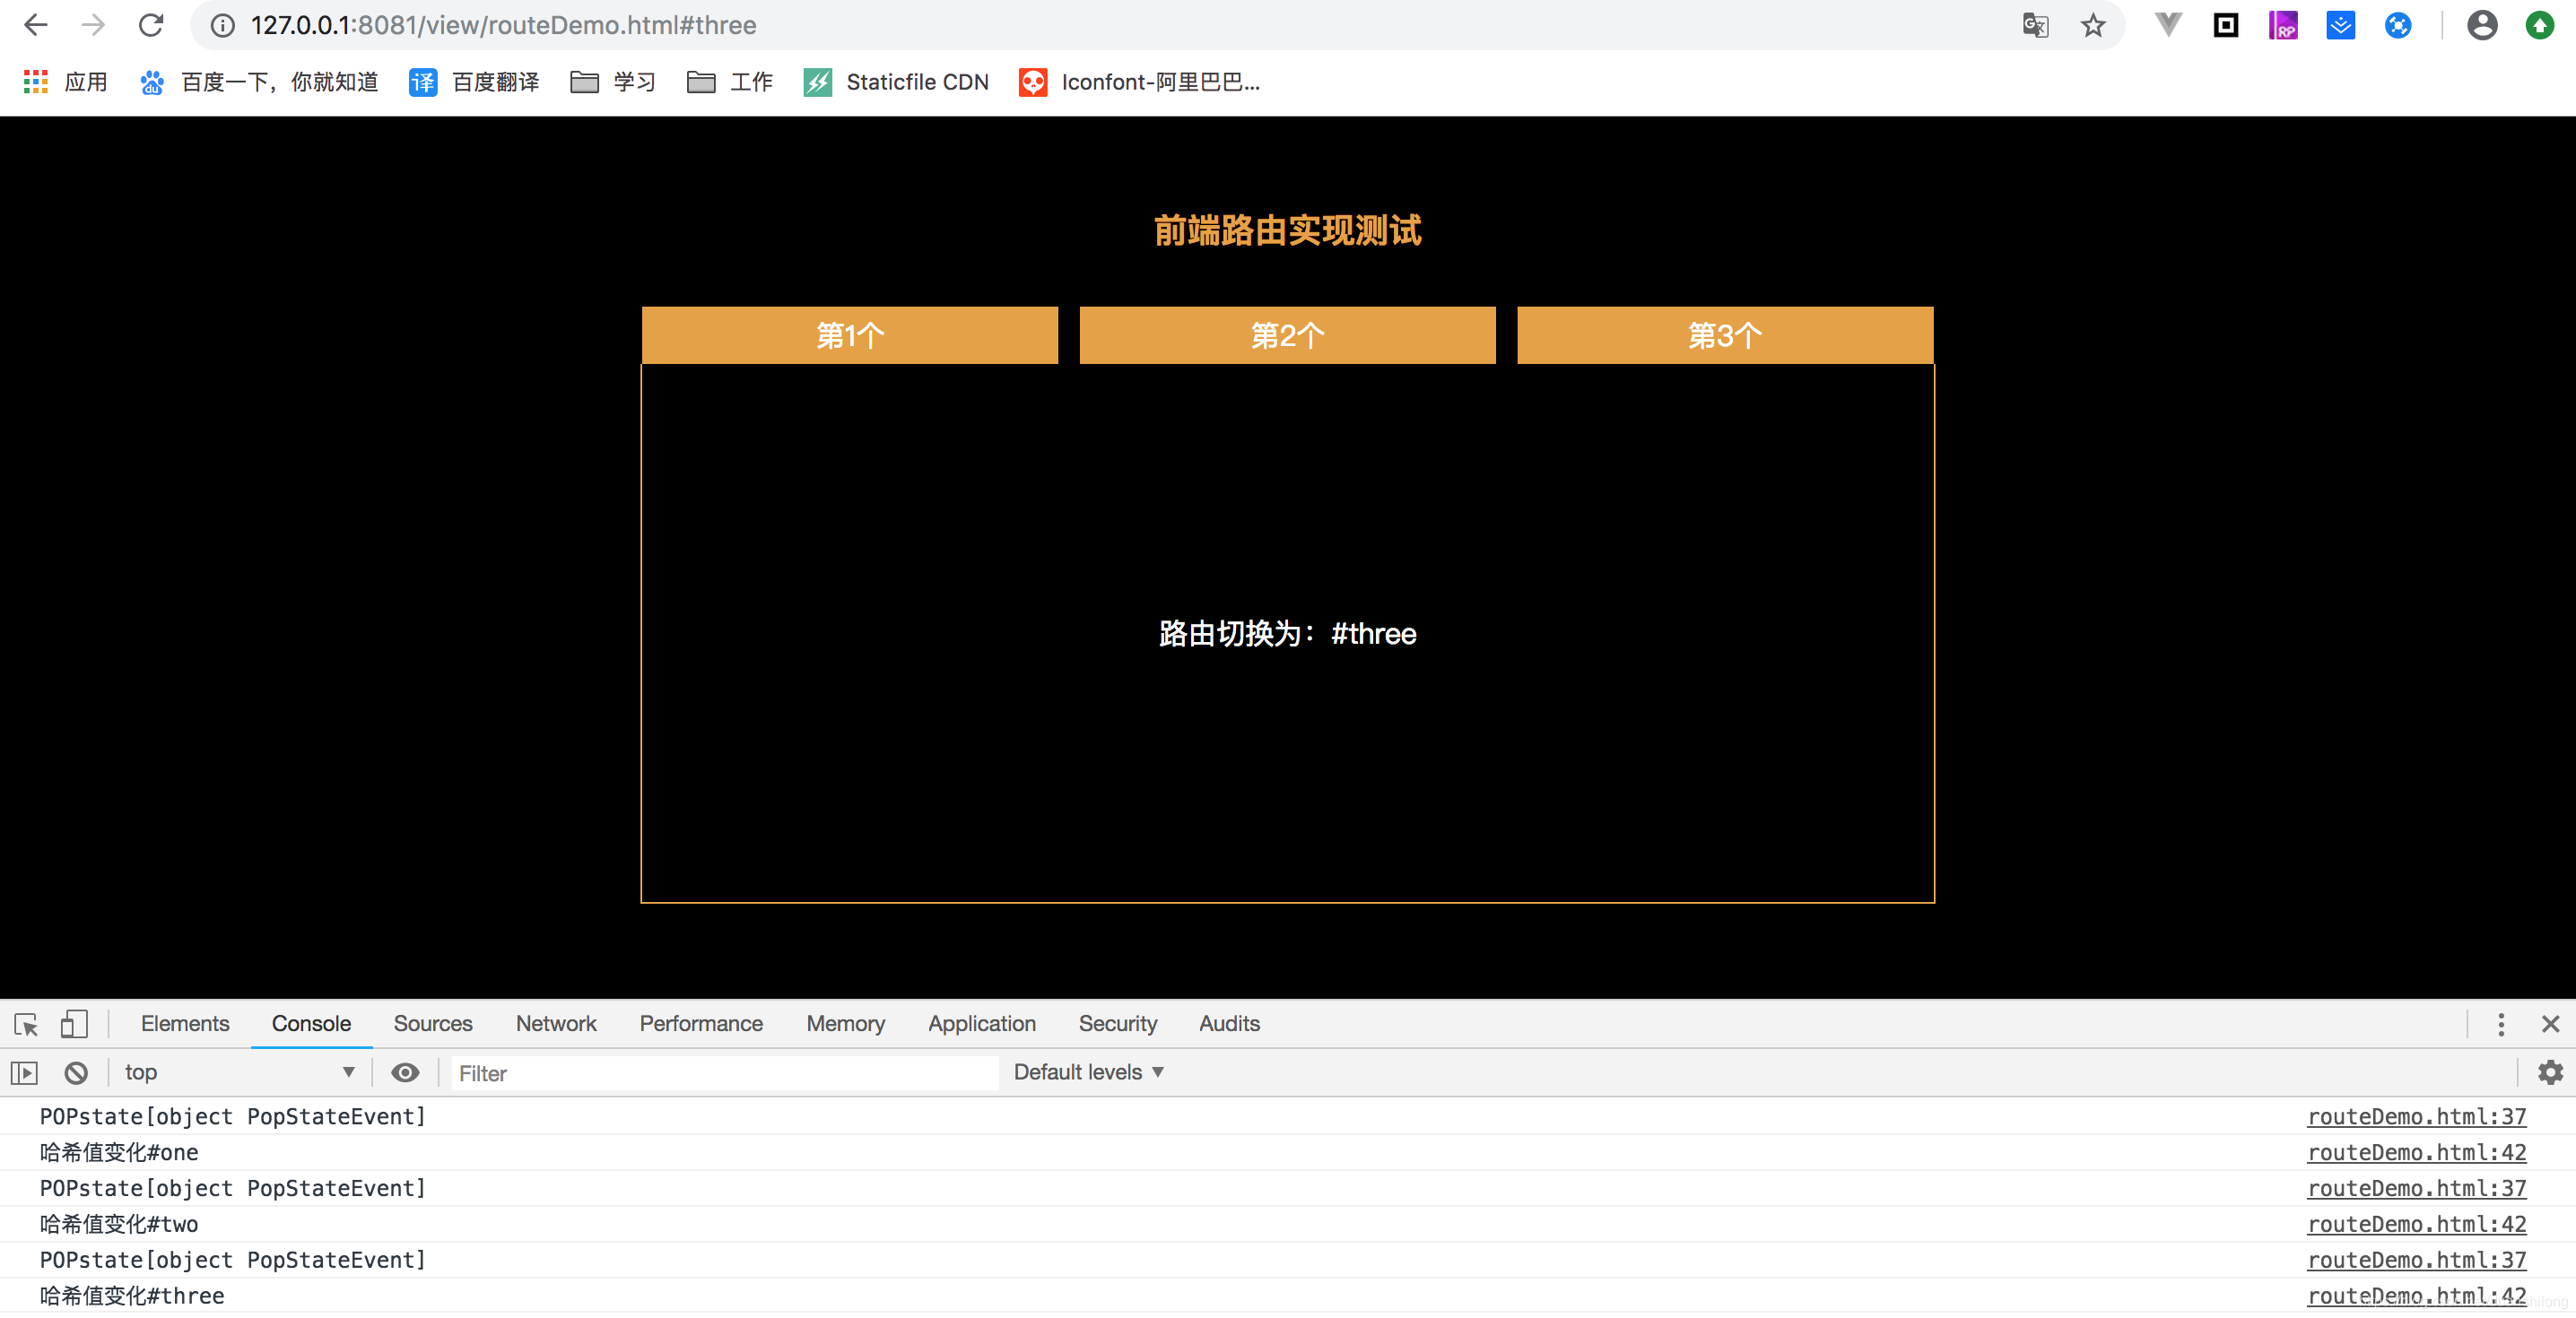This screenshot has width=2576, height=1318.
Task: Go back with the browser back arrow
Action: click(x=36, y=25)
